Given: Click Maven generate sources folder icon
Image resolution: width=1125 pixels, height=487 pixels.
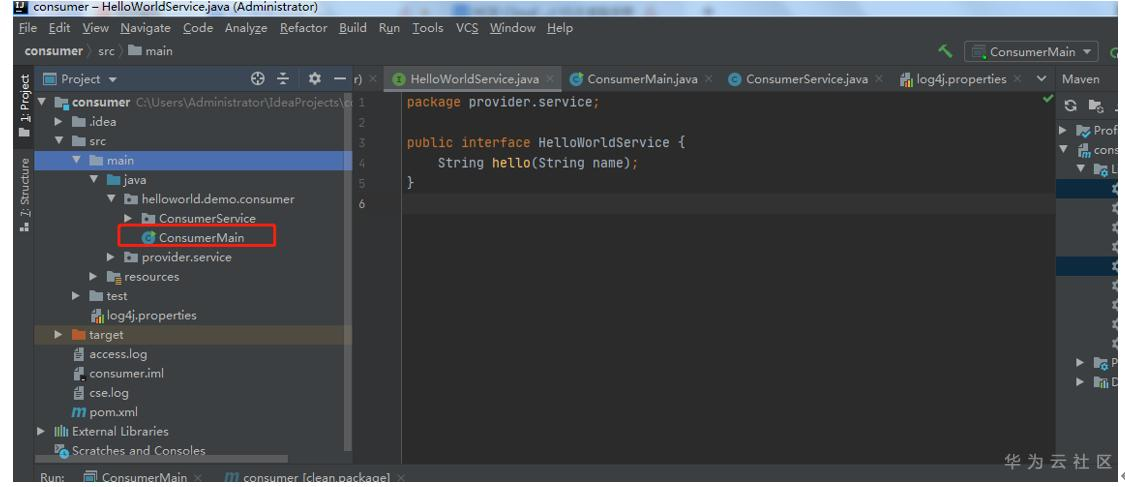Looking at the screenshot, I should (x=1096, y=105).
